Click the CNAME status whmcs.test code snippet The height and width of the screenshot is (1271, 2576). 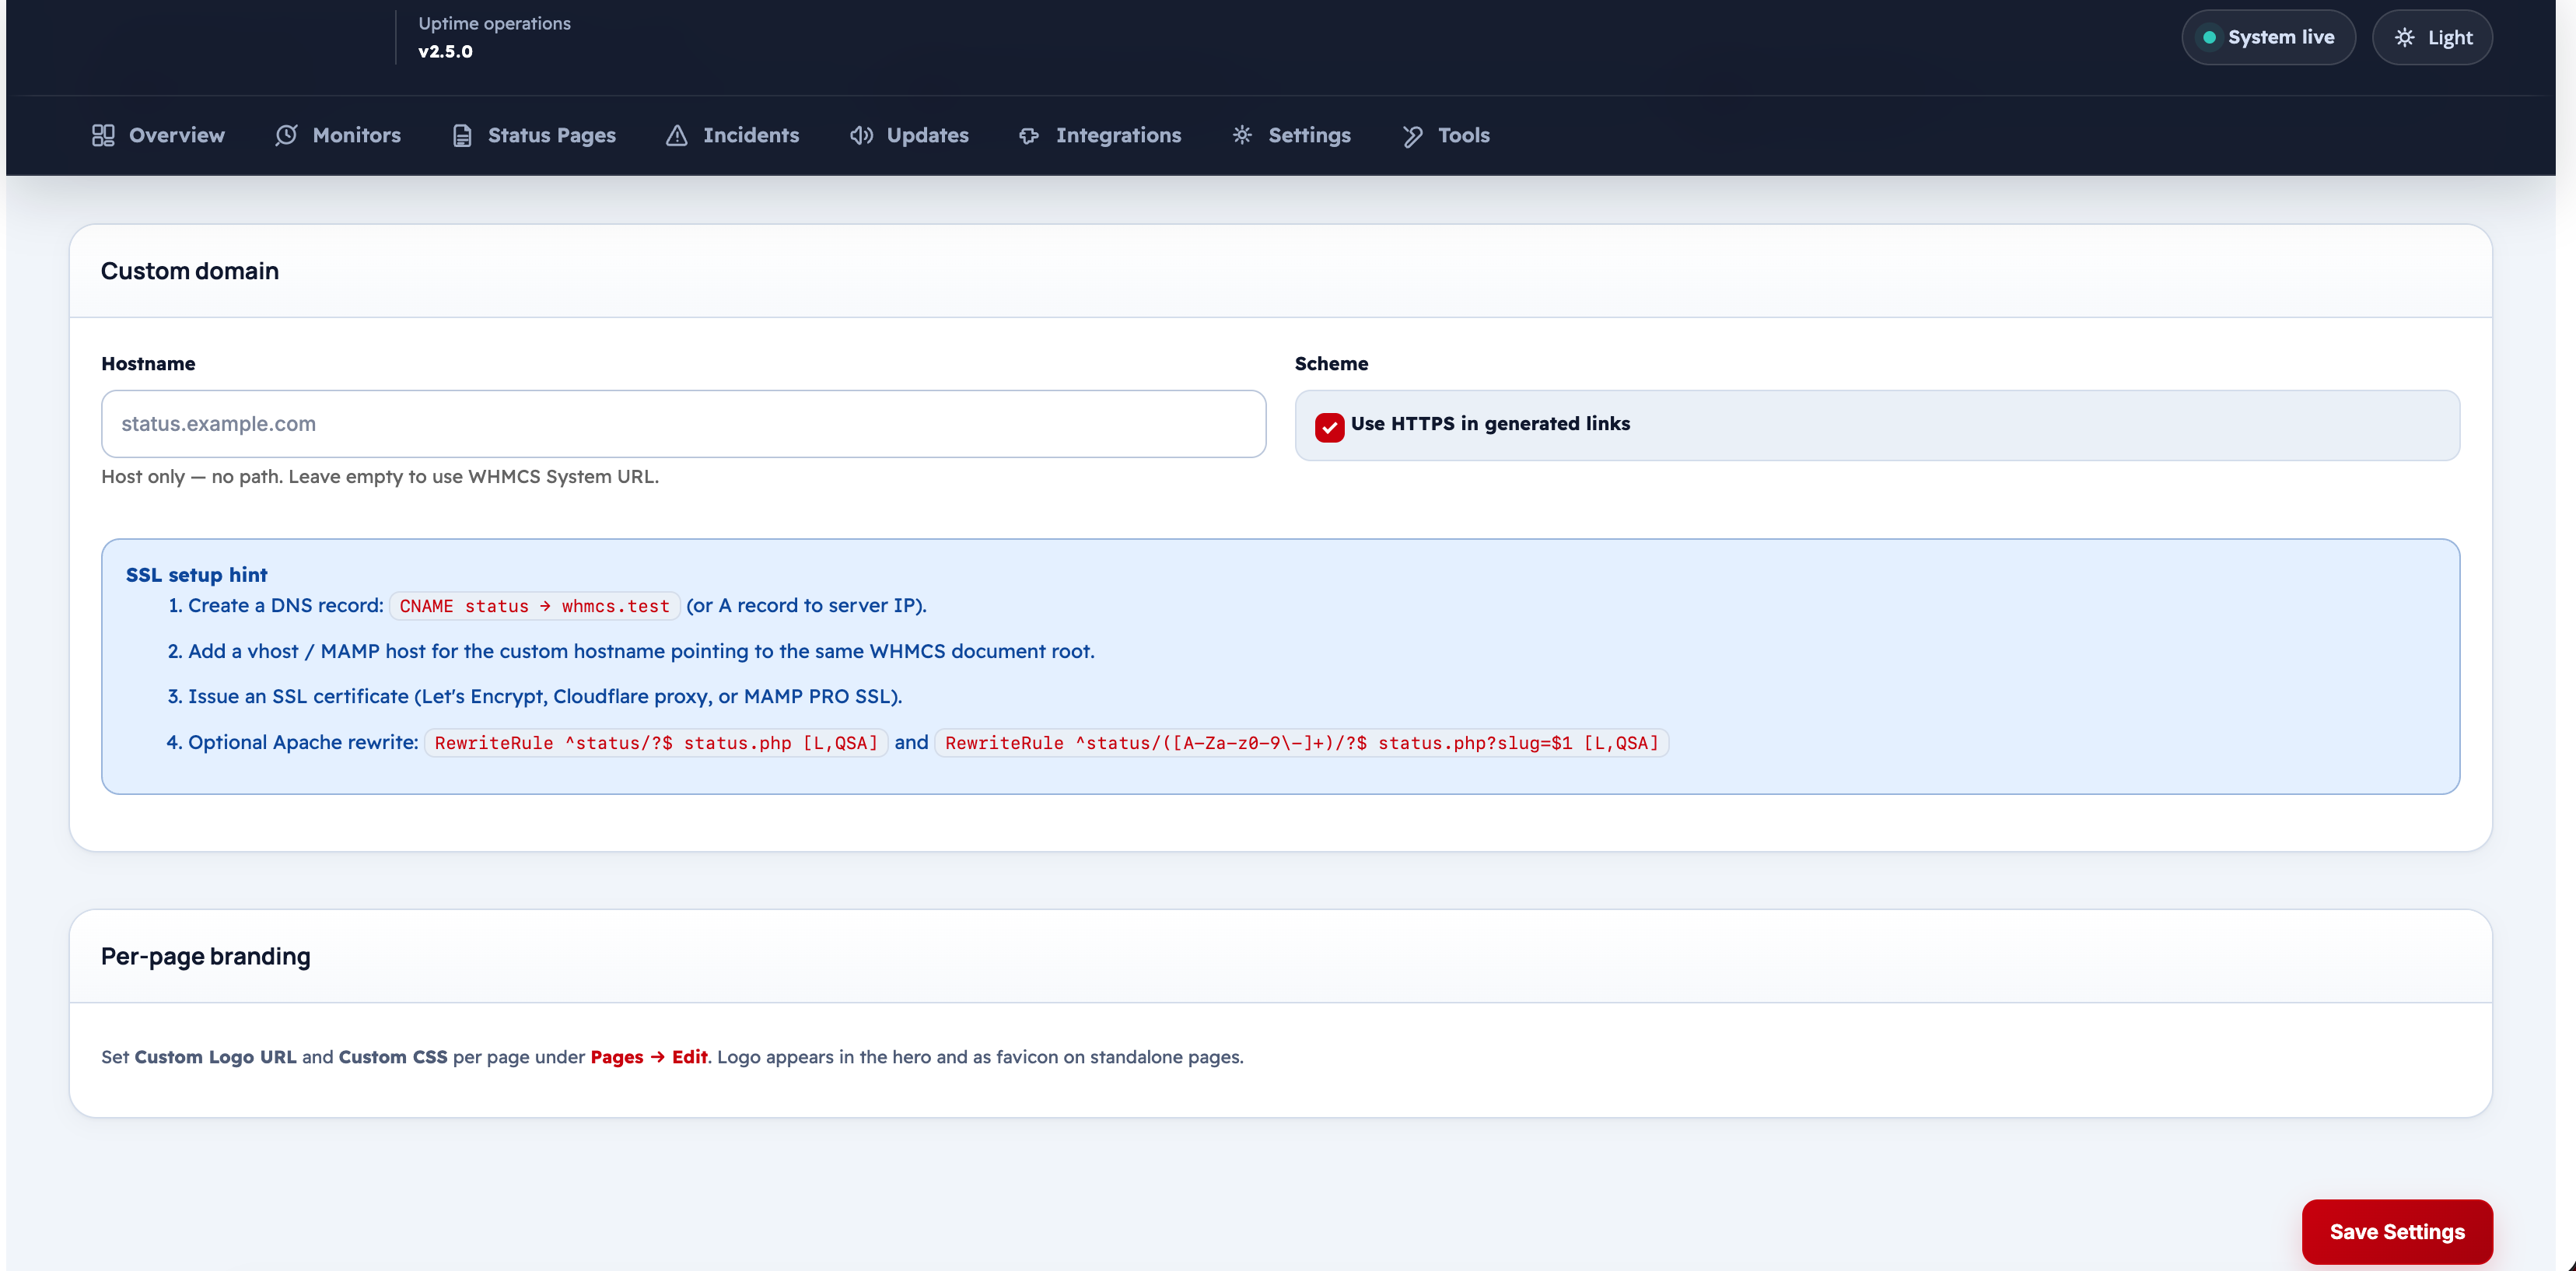point(534,606)
